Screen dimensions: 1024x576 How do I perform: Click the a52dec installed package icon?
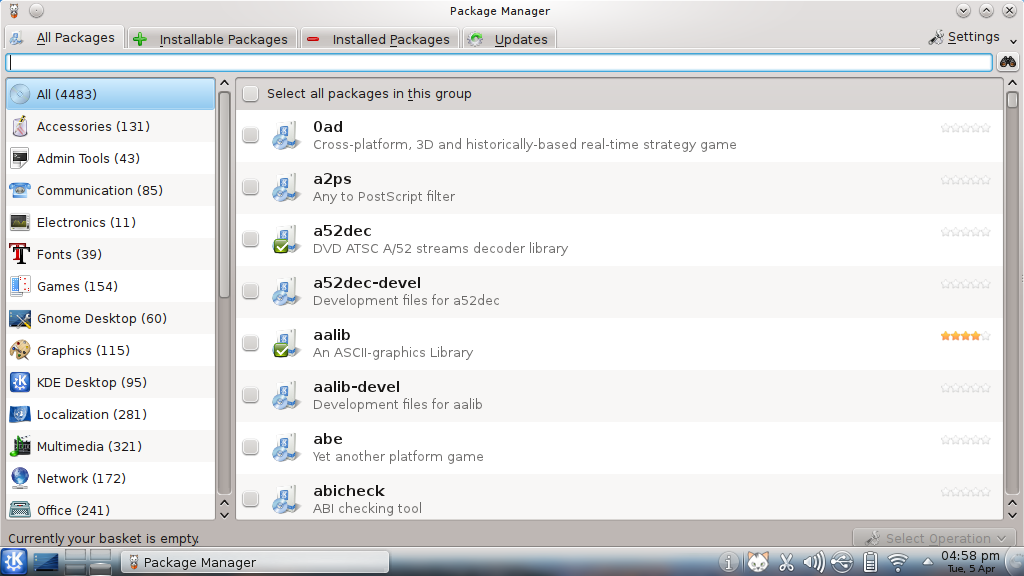pyautogui.click(x=286, y=240)
